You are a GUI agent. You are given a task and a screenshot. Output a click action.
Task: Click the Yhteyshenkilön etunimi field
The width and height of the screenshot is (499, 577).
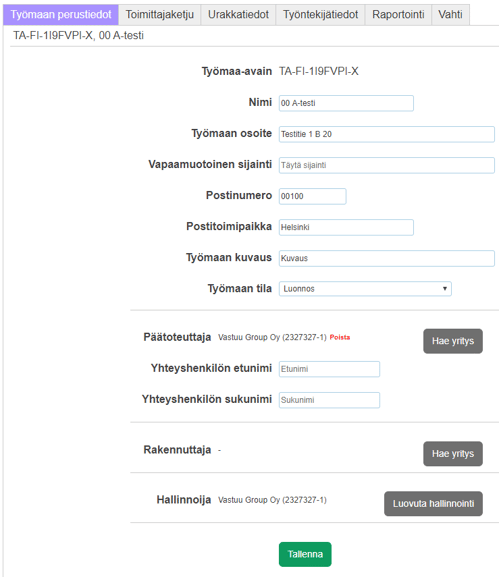[x=329, y=369]
